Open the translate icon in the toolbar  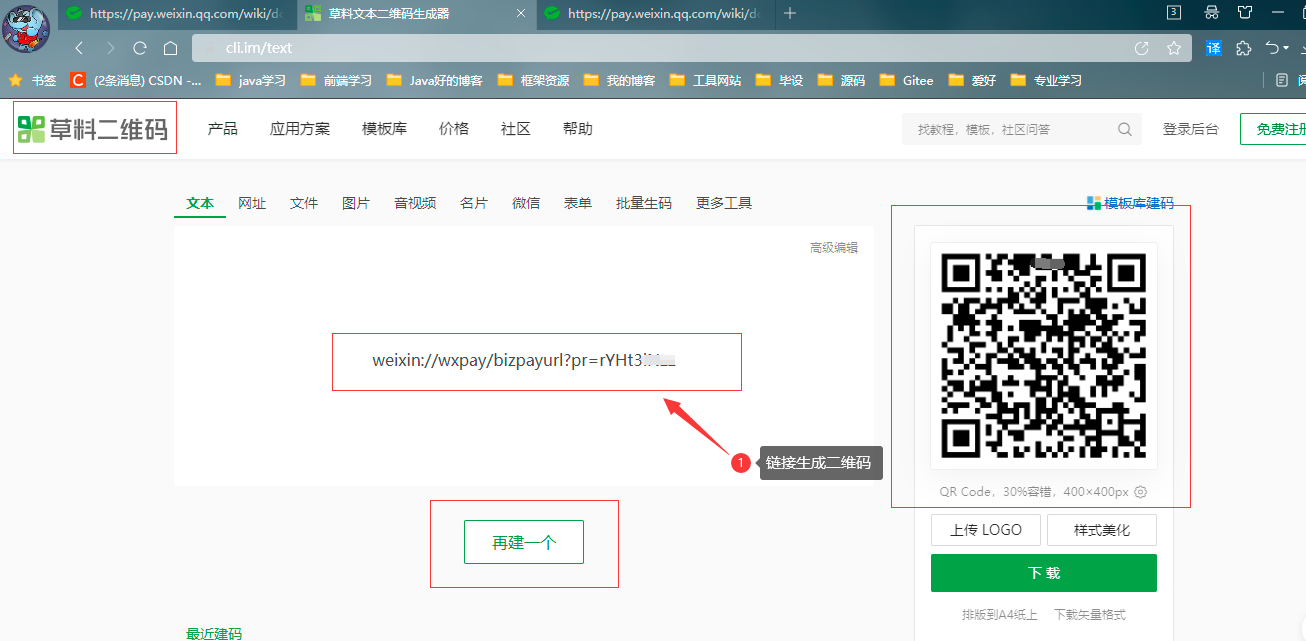pos(1214,48)
